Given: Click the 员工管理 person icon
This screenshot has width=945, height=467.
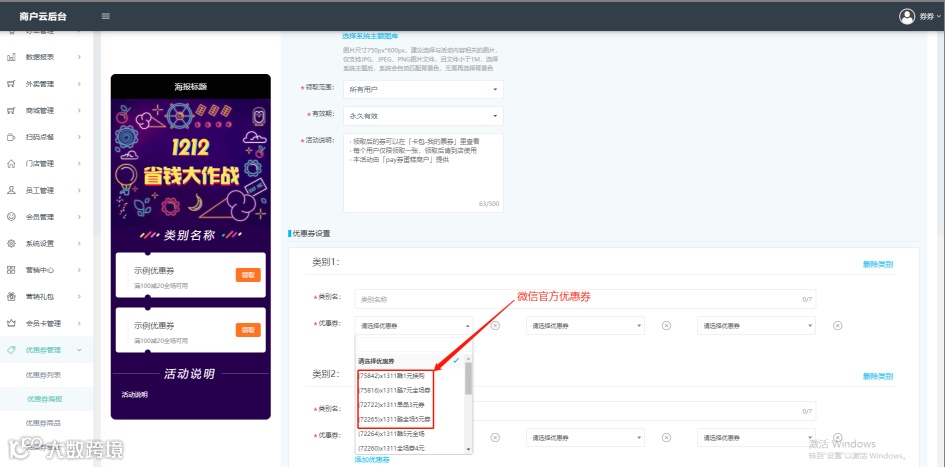Looking at the screenshot, I should (x=11, y=190).
